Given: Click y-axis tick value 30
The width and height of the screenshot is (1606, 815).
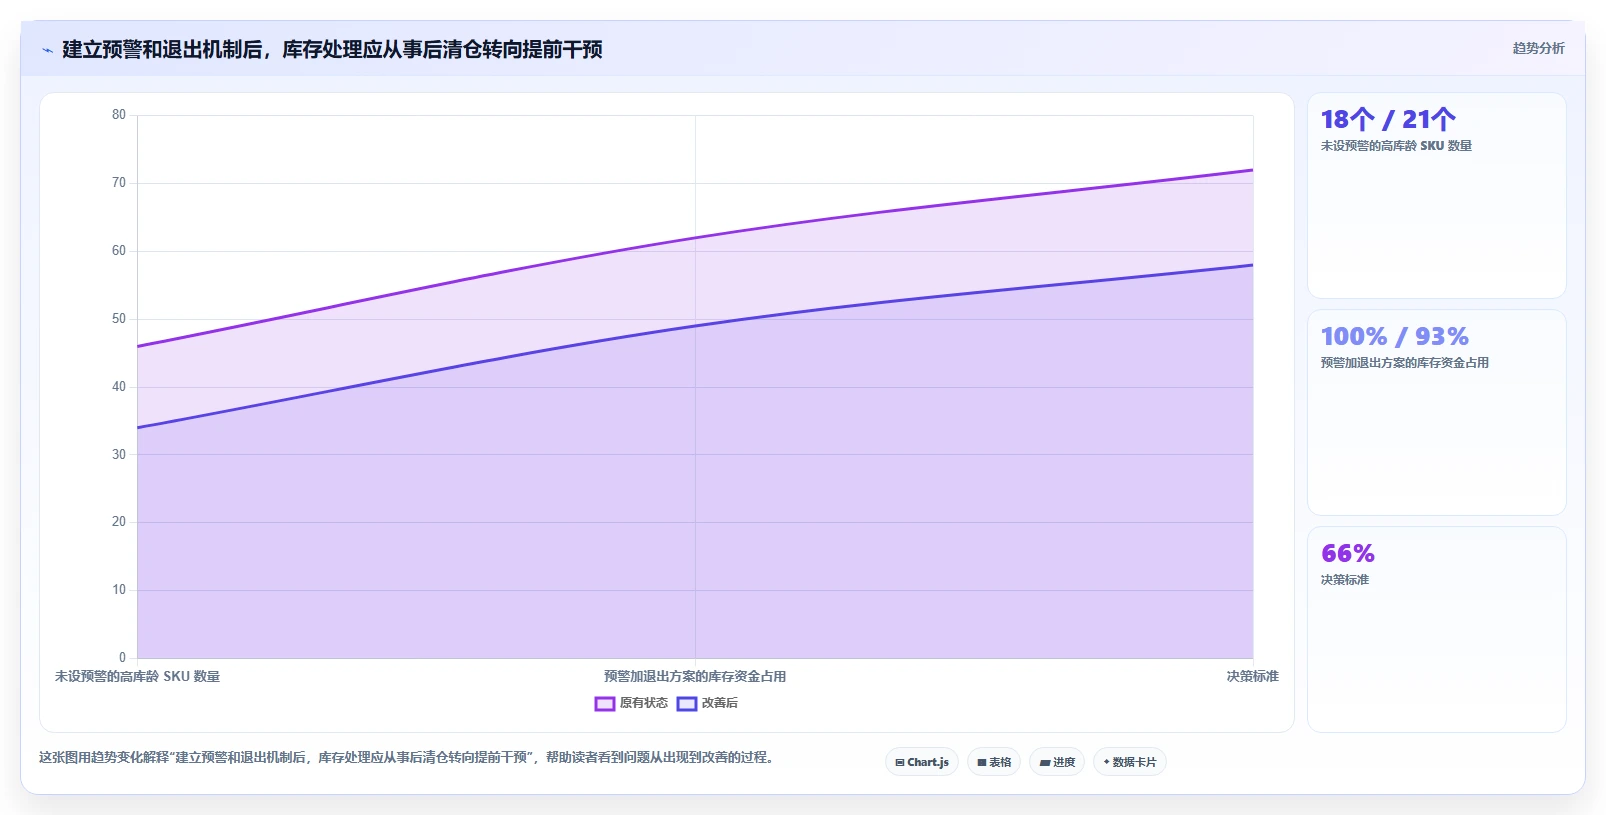Looking at the screenshot, I should point(119,455).
